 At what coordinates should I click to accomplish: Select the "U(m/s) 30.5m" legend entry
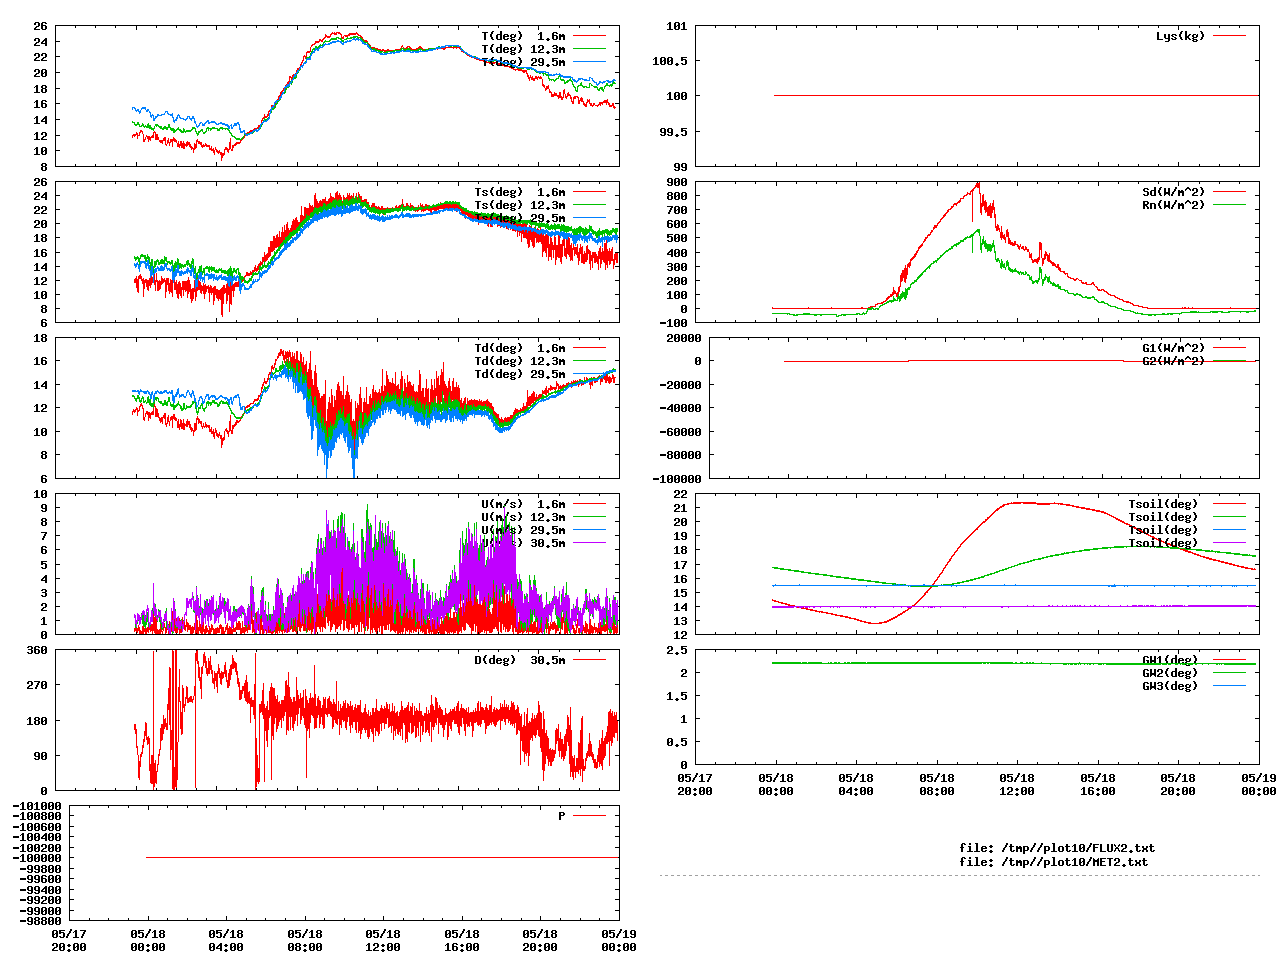tap(523, 543)
